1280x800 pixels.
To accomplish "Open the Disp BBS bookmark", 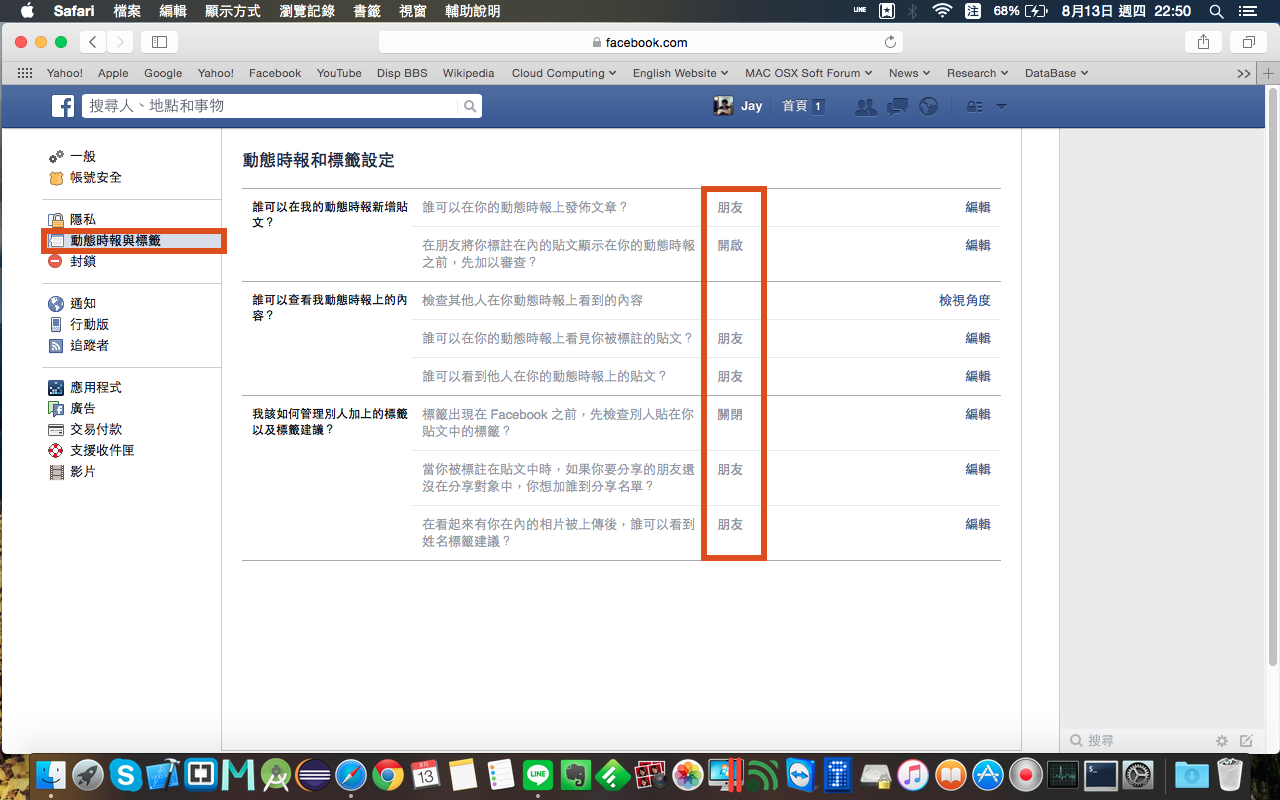I will coord(402,73).
